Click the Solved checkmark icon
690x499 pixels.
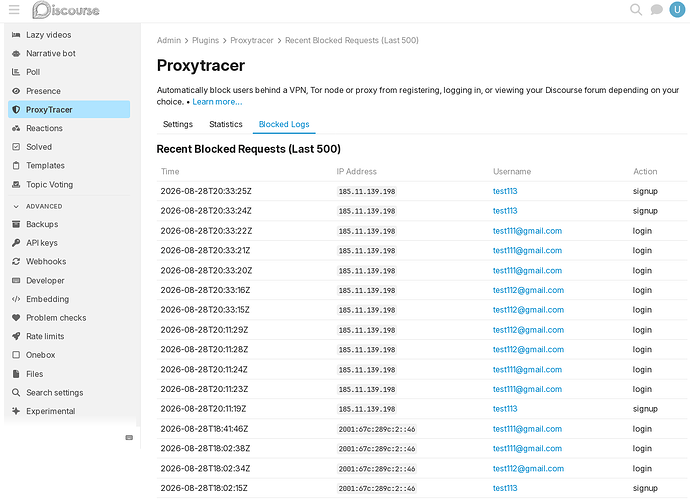click(x=16, y=147)
